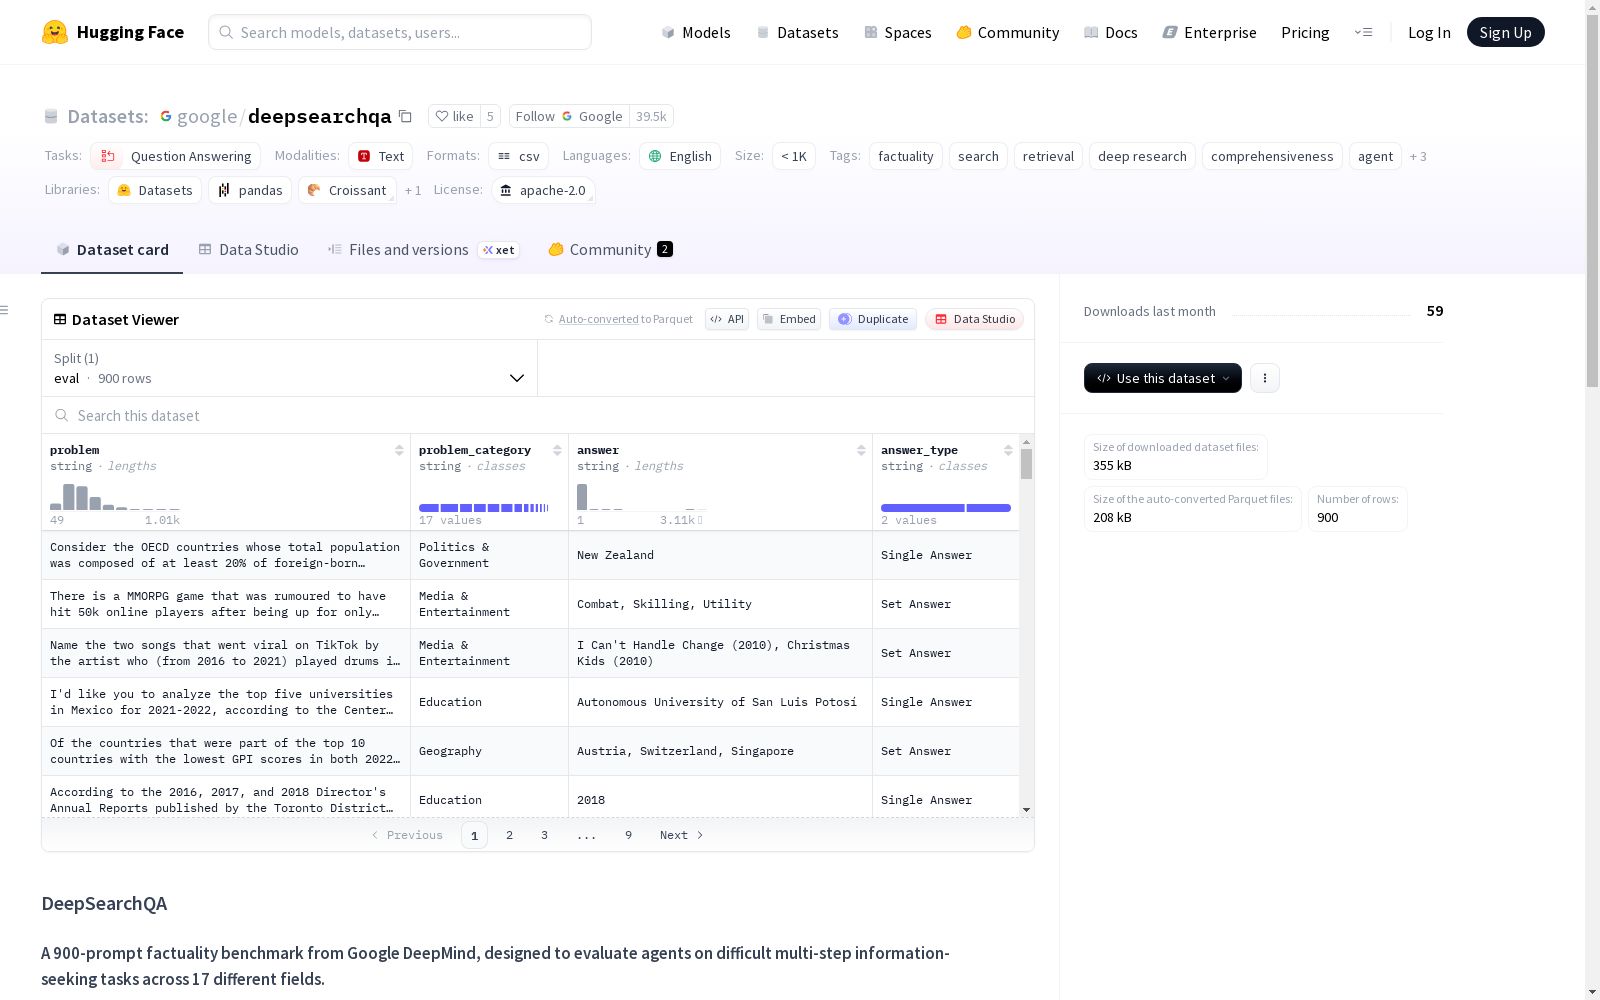Expand the +3 additional tags
This screenshot has height=1000, width=1600.
pyautogui.click(x=1418, y=156)
